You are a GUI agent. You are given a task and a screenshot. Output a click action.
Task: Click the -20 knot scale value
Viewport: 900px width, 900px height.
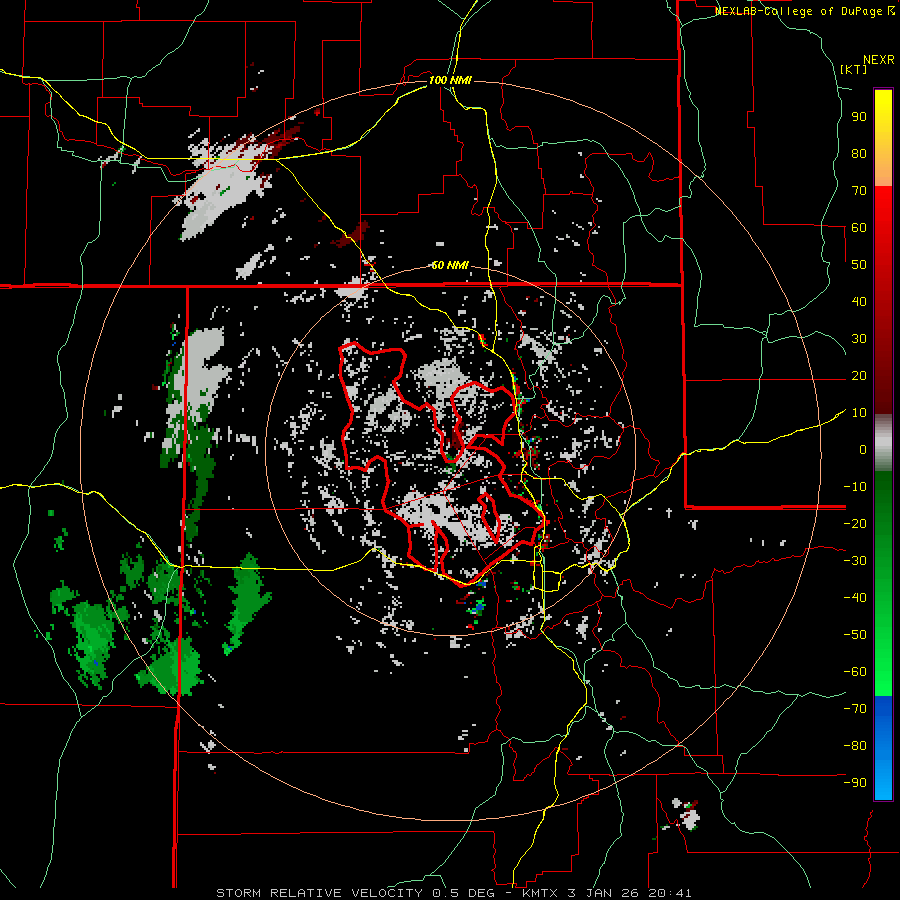855,524
